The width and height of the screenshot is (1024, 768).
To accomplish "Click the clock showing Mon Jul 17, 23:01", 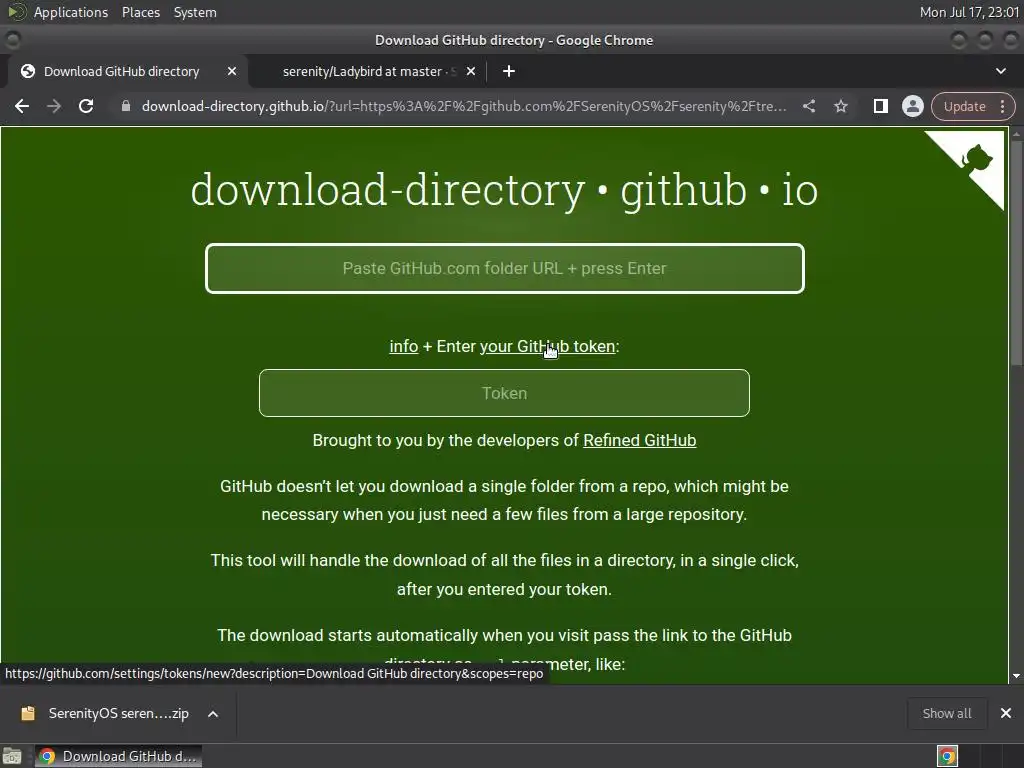I will pyautogui.click(x=969, y=12).
